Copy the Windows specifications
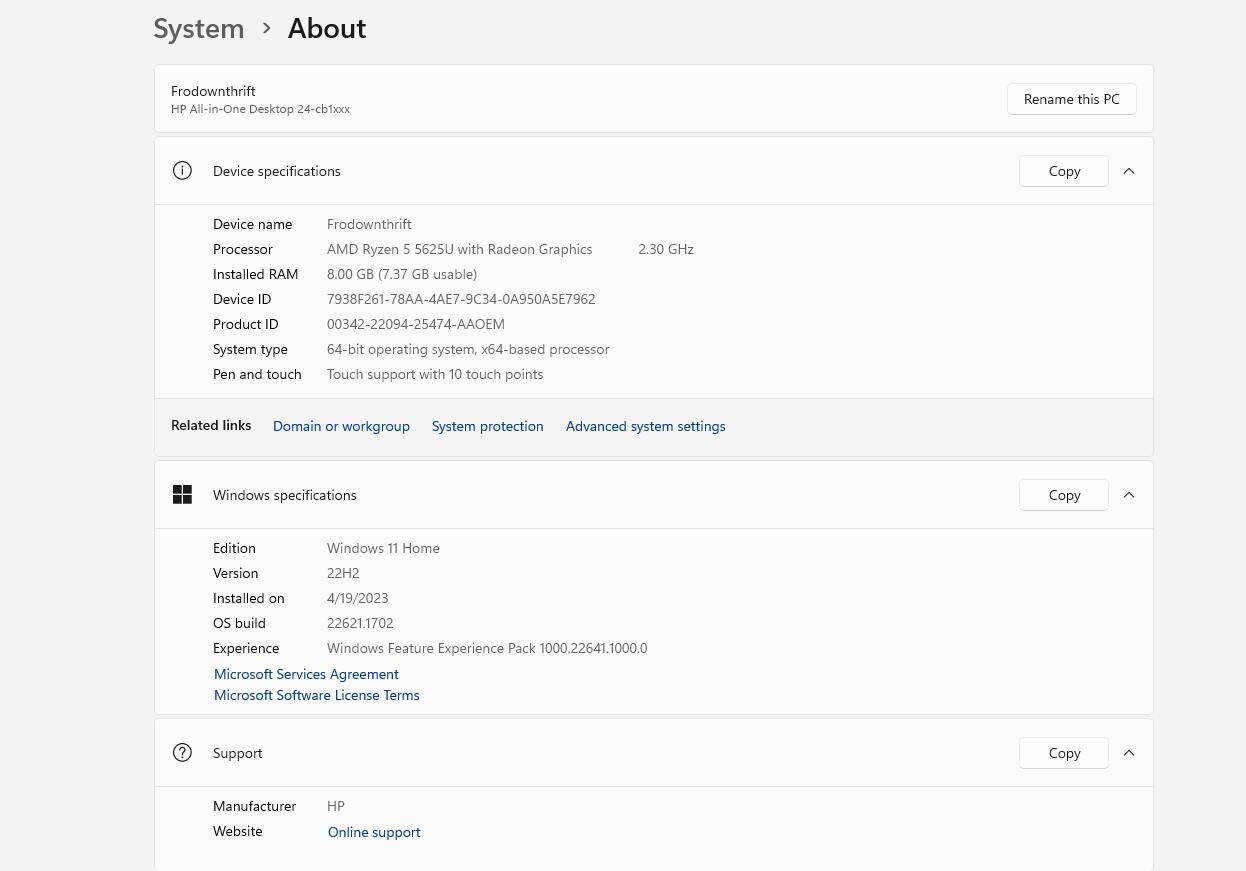The width and height of the screenshot is (1246, 871). click(1063, 495)
